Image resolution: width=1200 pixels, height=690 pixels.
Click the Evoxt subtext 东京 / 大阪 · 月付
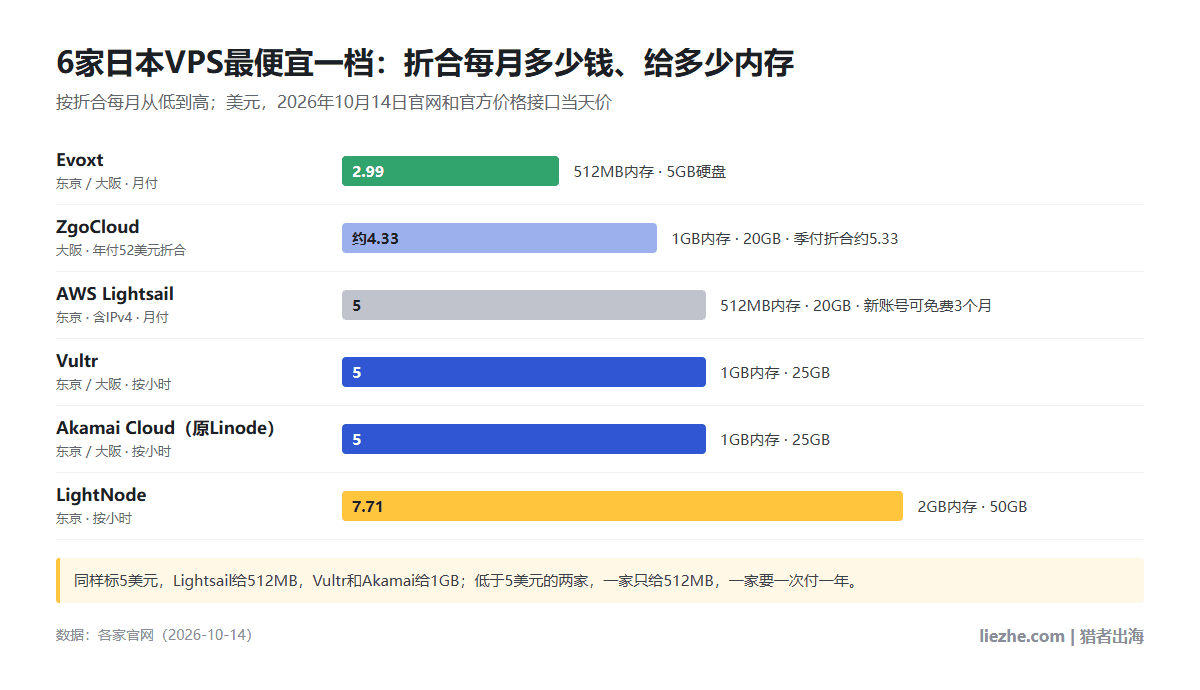click(107, 184)
